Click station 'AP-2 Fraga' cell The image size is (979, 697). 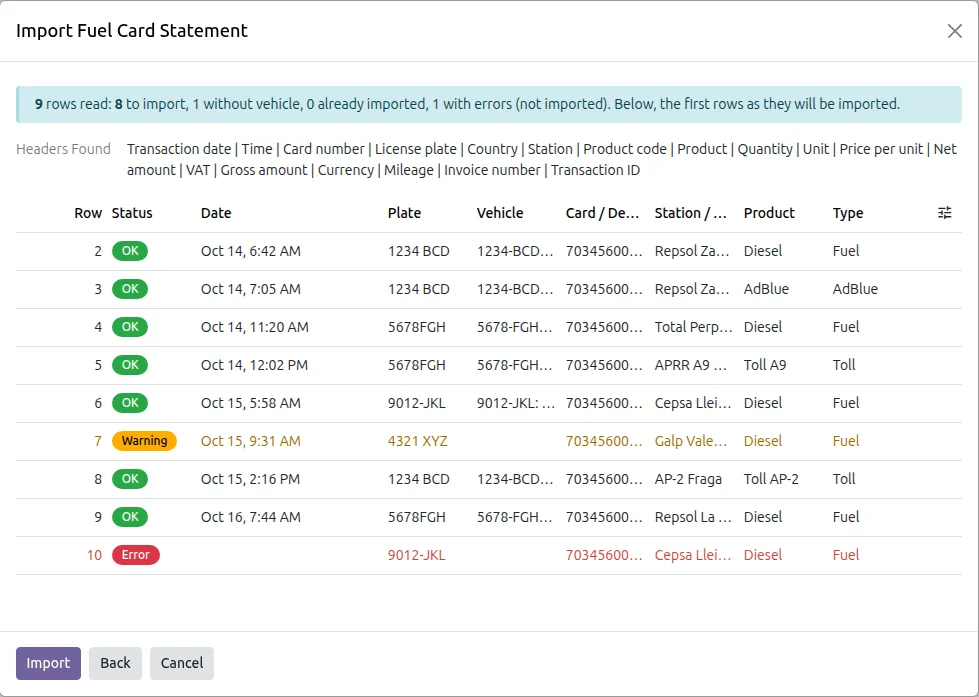688,479
